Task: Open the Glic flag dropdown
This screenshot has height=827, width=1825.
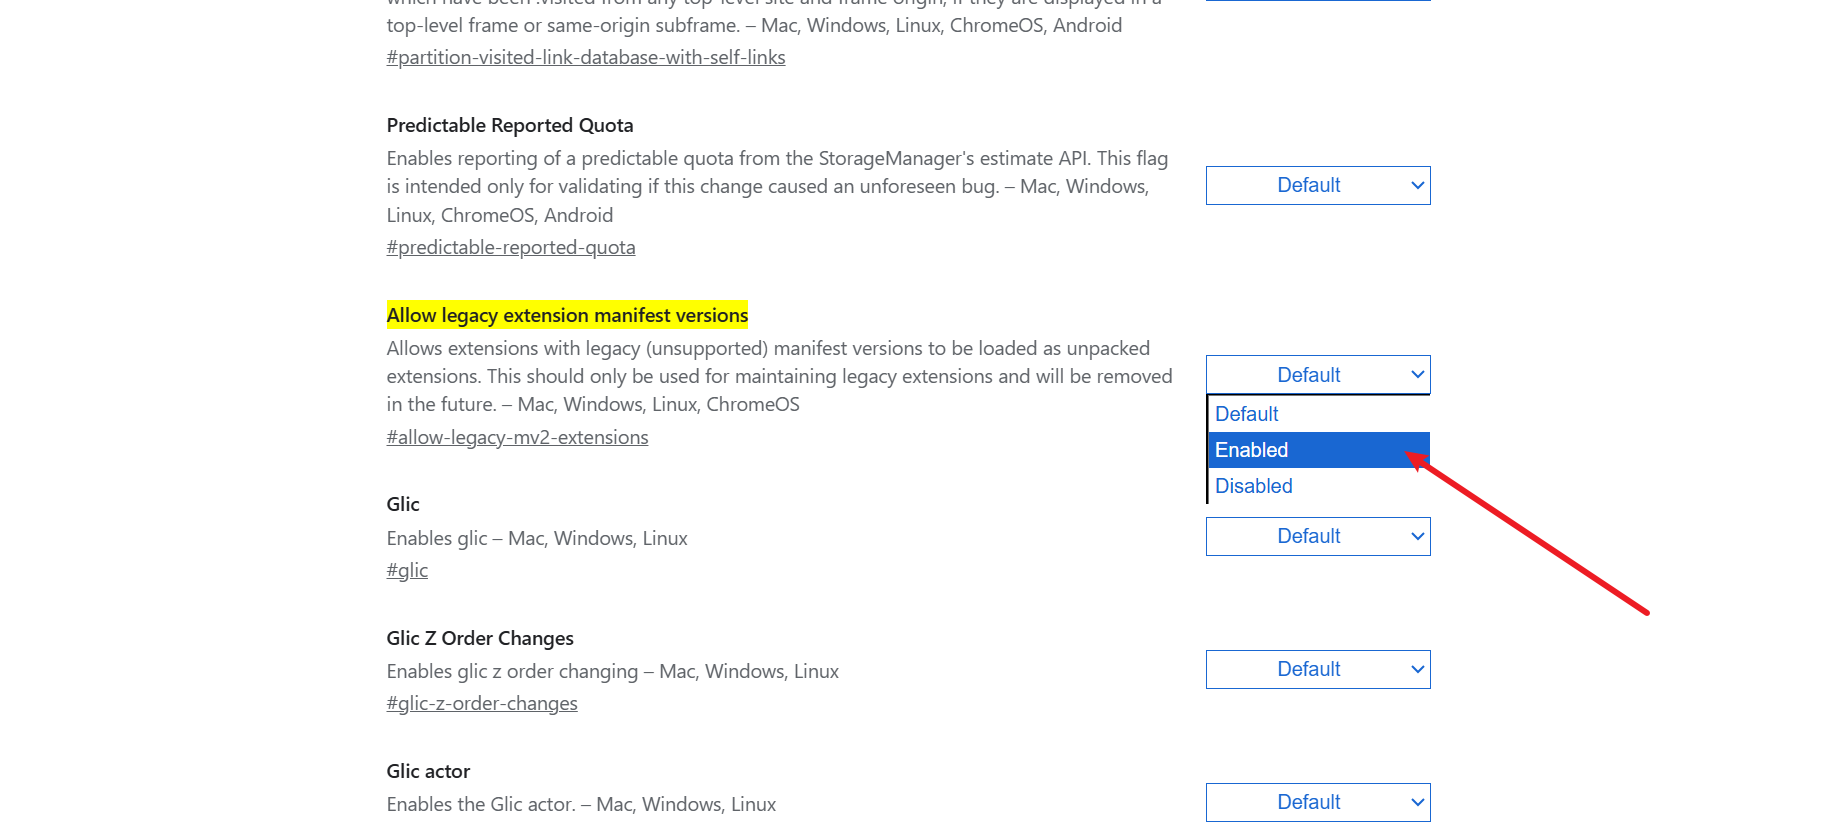Action: point(1317,536)
